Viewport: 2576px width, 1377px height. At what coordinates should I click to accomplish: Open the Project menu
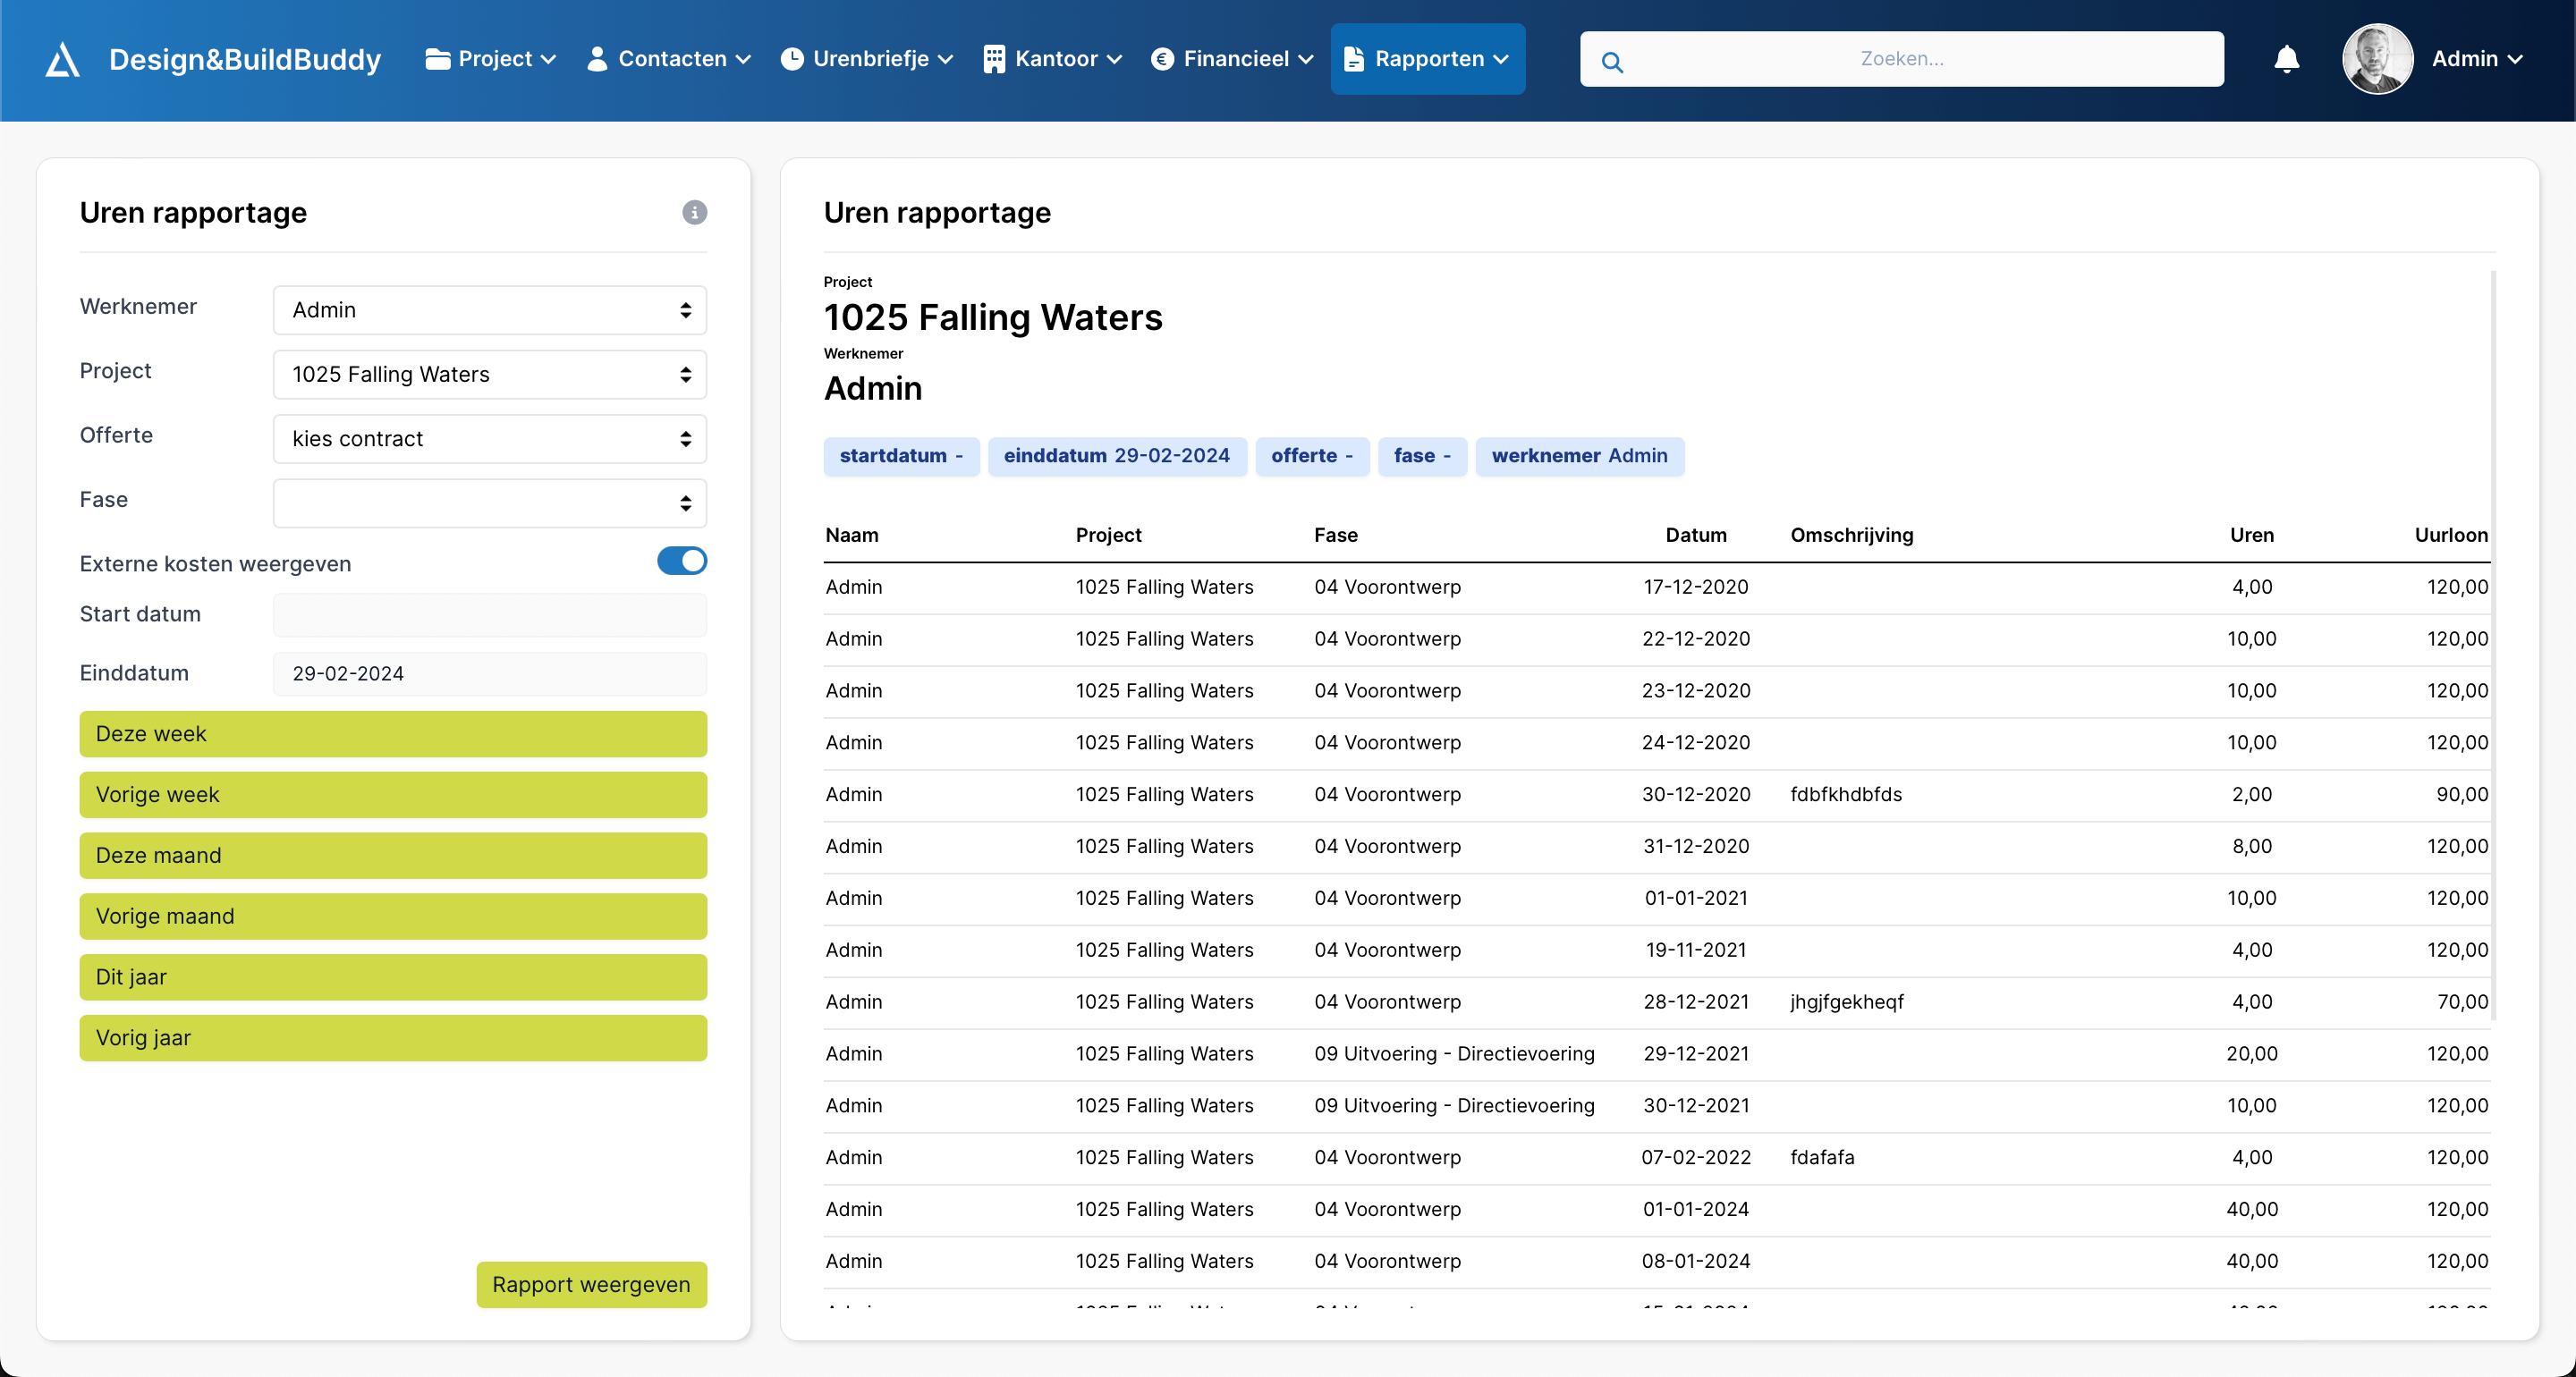pyautogui.click(x=491, y=59)
